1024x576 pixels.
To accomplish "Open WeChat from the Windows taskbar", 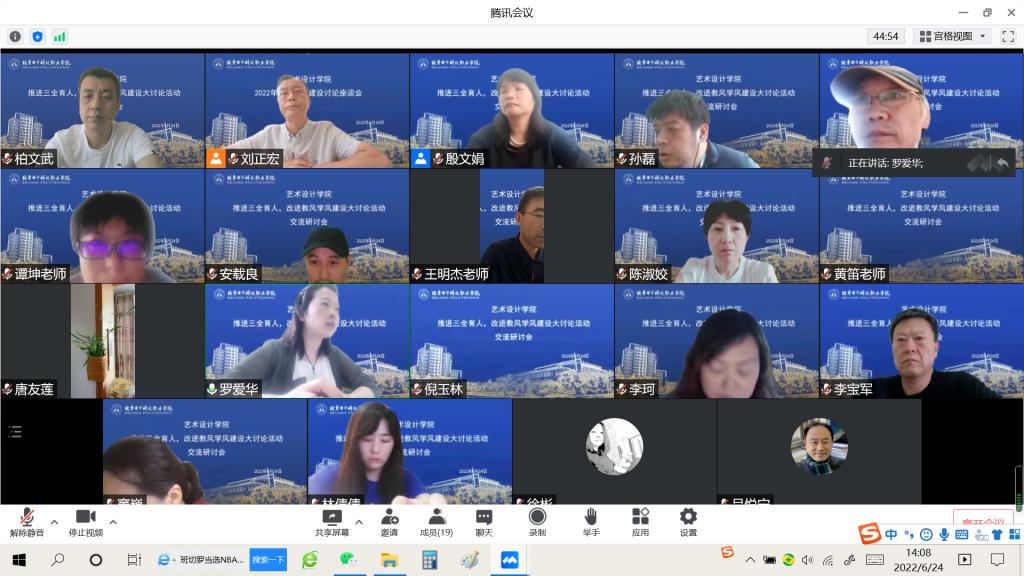I will 347,560.
